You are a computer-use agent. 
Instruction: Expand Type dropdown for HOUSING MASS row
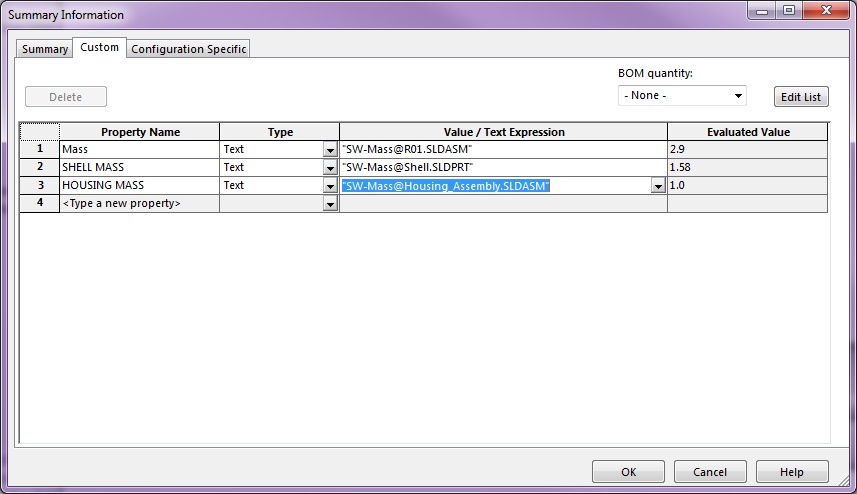330,186
